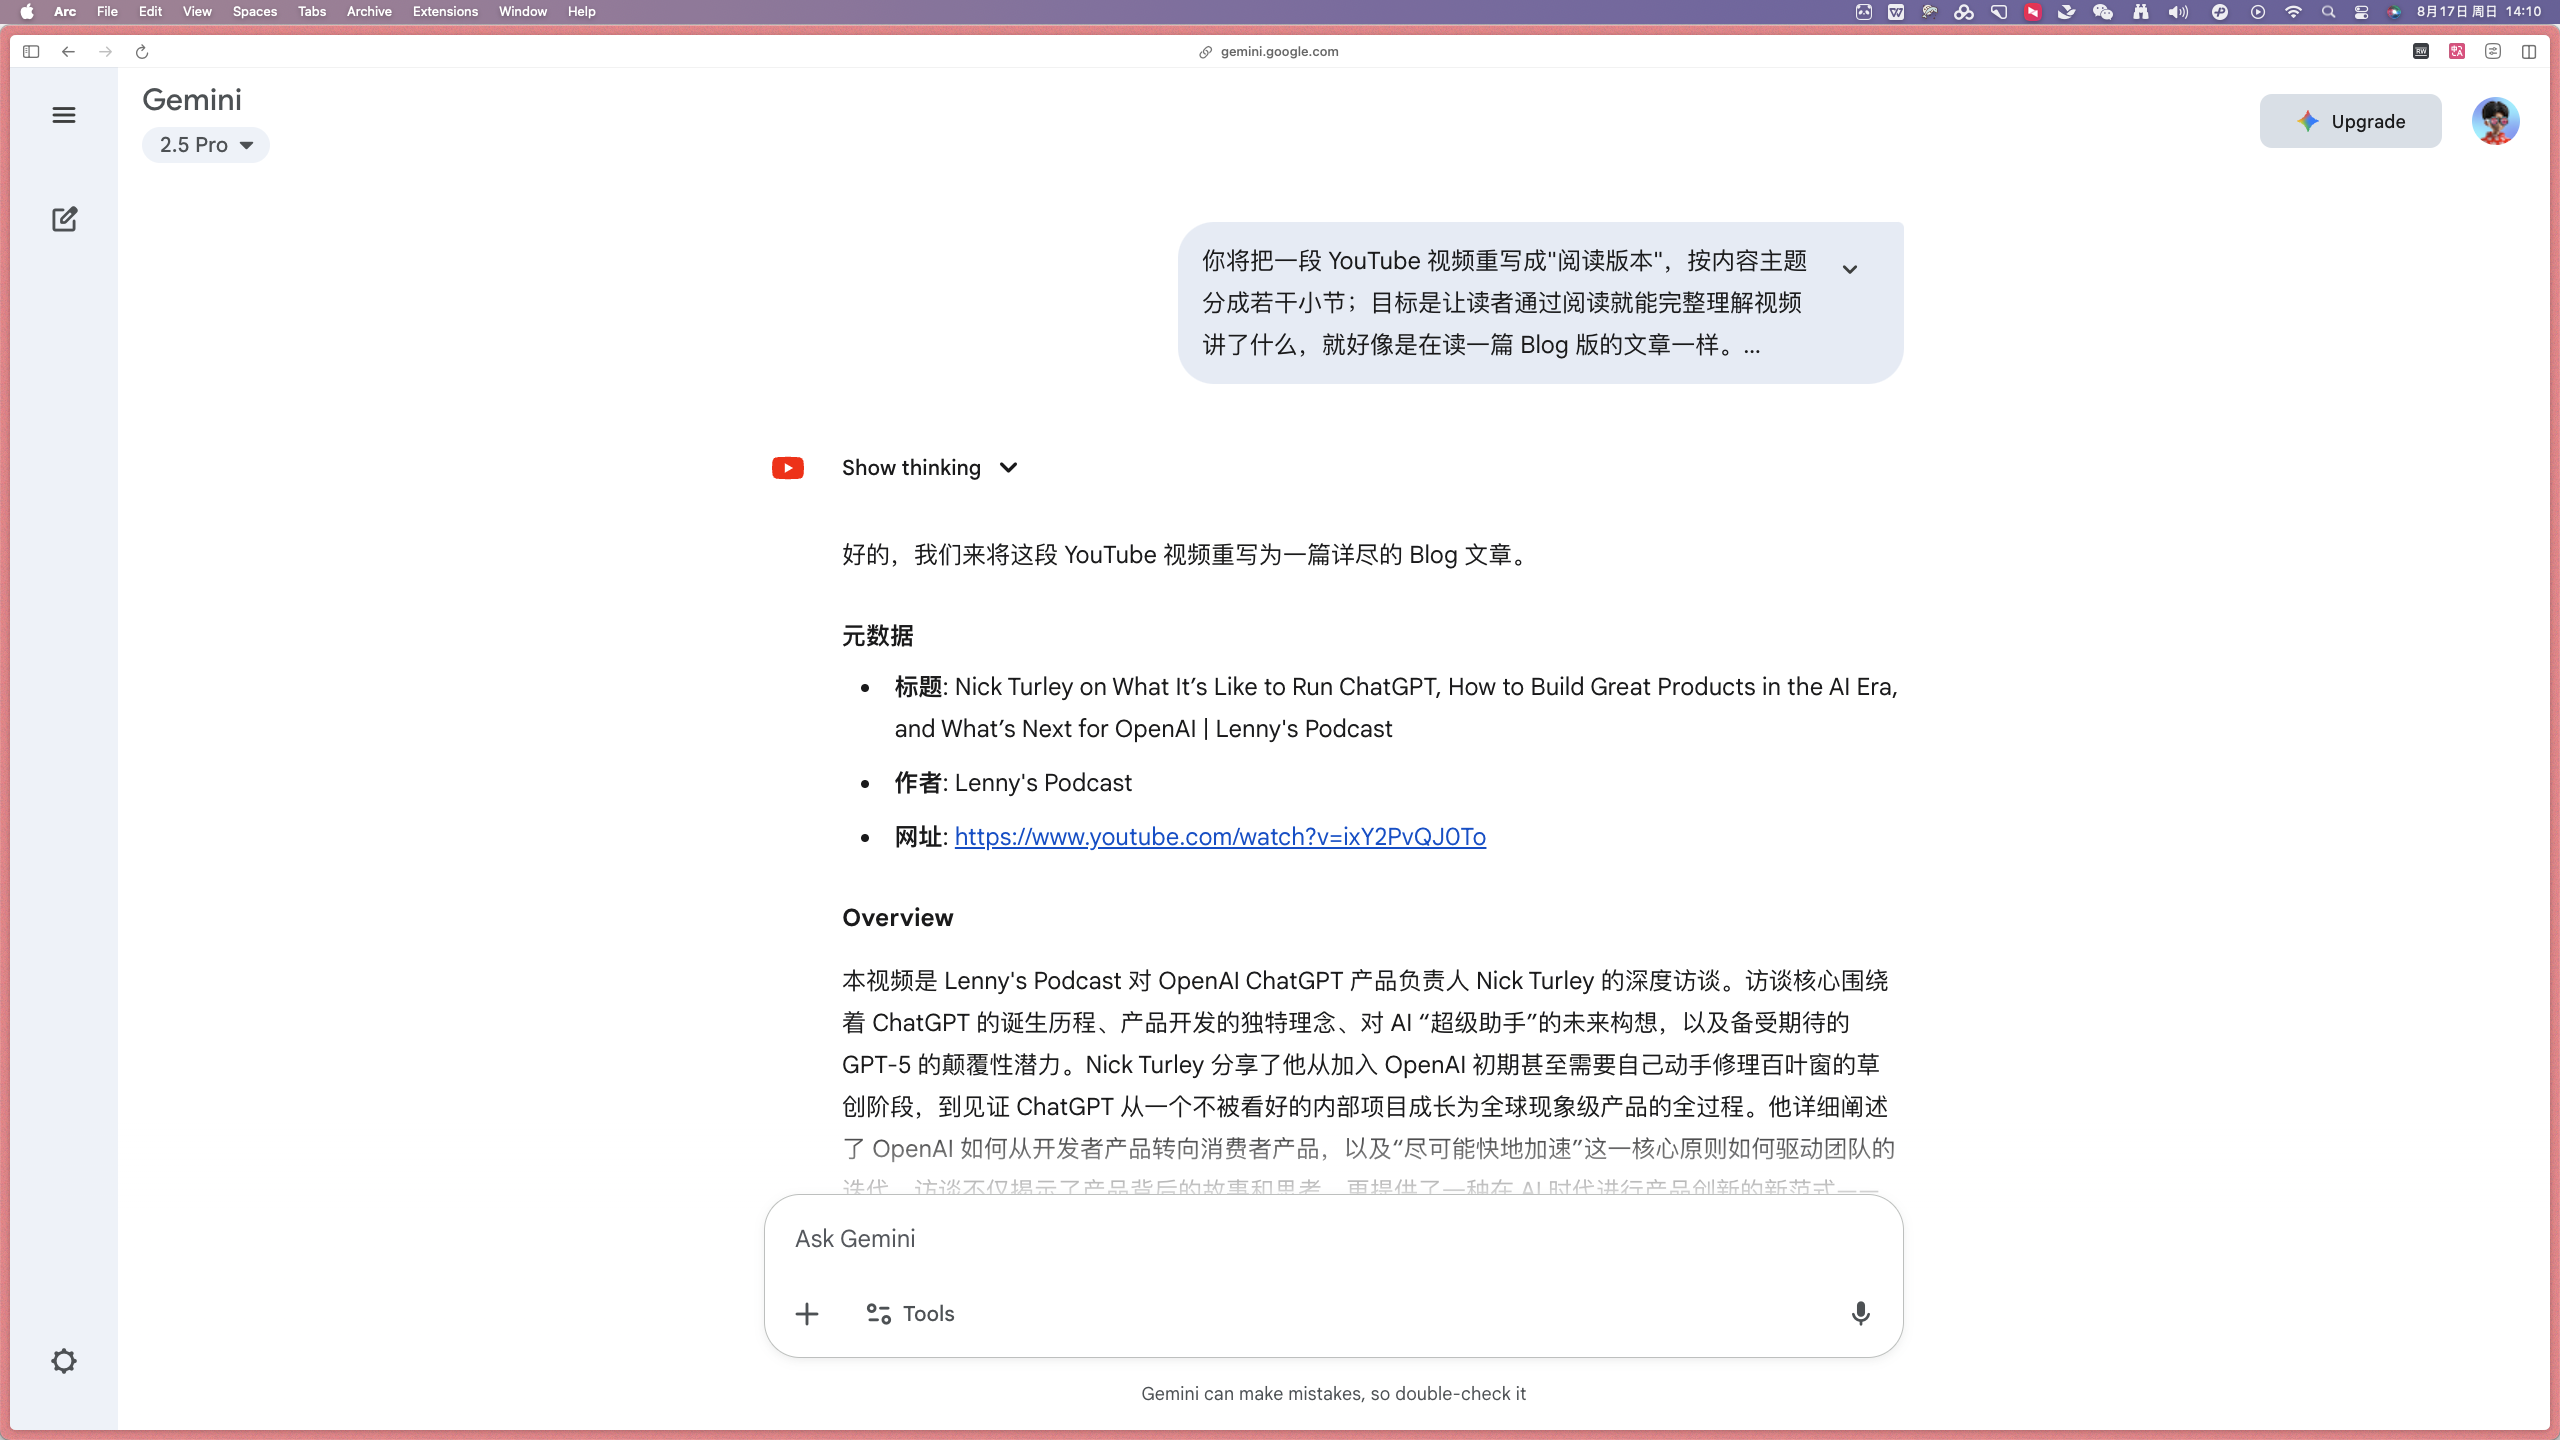Image resolution: width=2560 pixels, height=1440 pixels.
Task: Click the red flag menu bar icon
Action: pyautogui.click(x=2033, y=12)
